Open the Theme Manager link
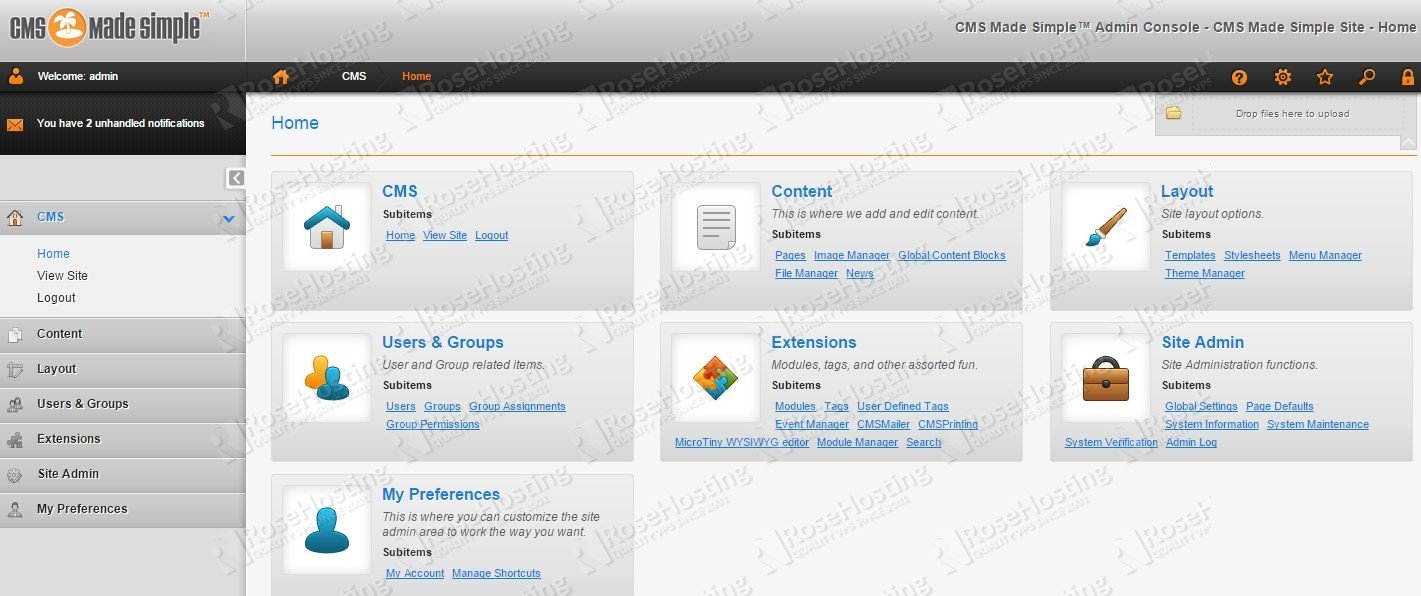Viewport: 1421px width, 596px height. coord(1205,274)
